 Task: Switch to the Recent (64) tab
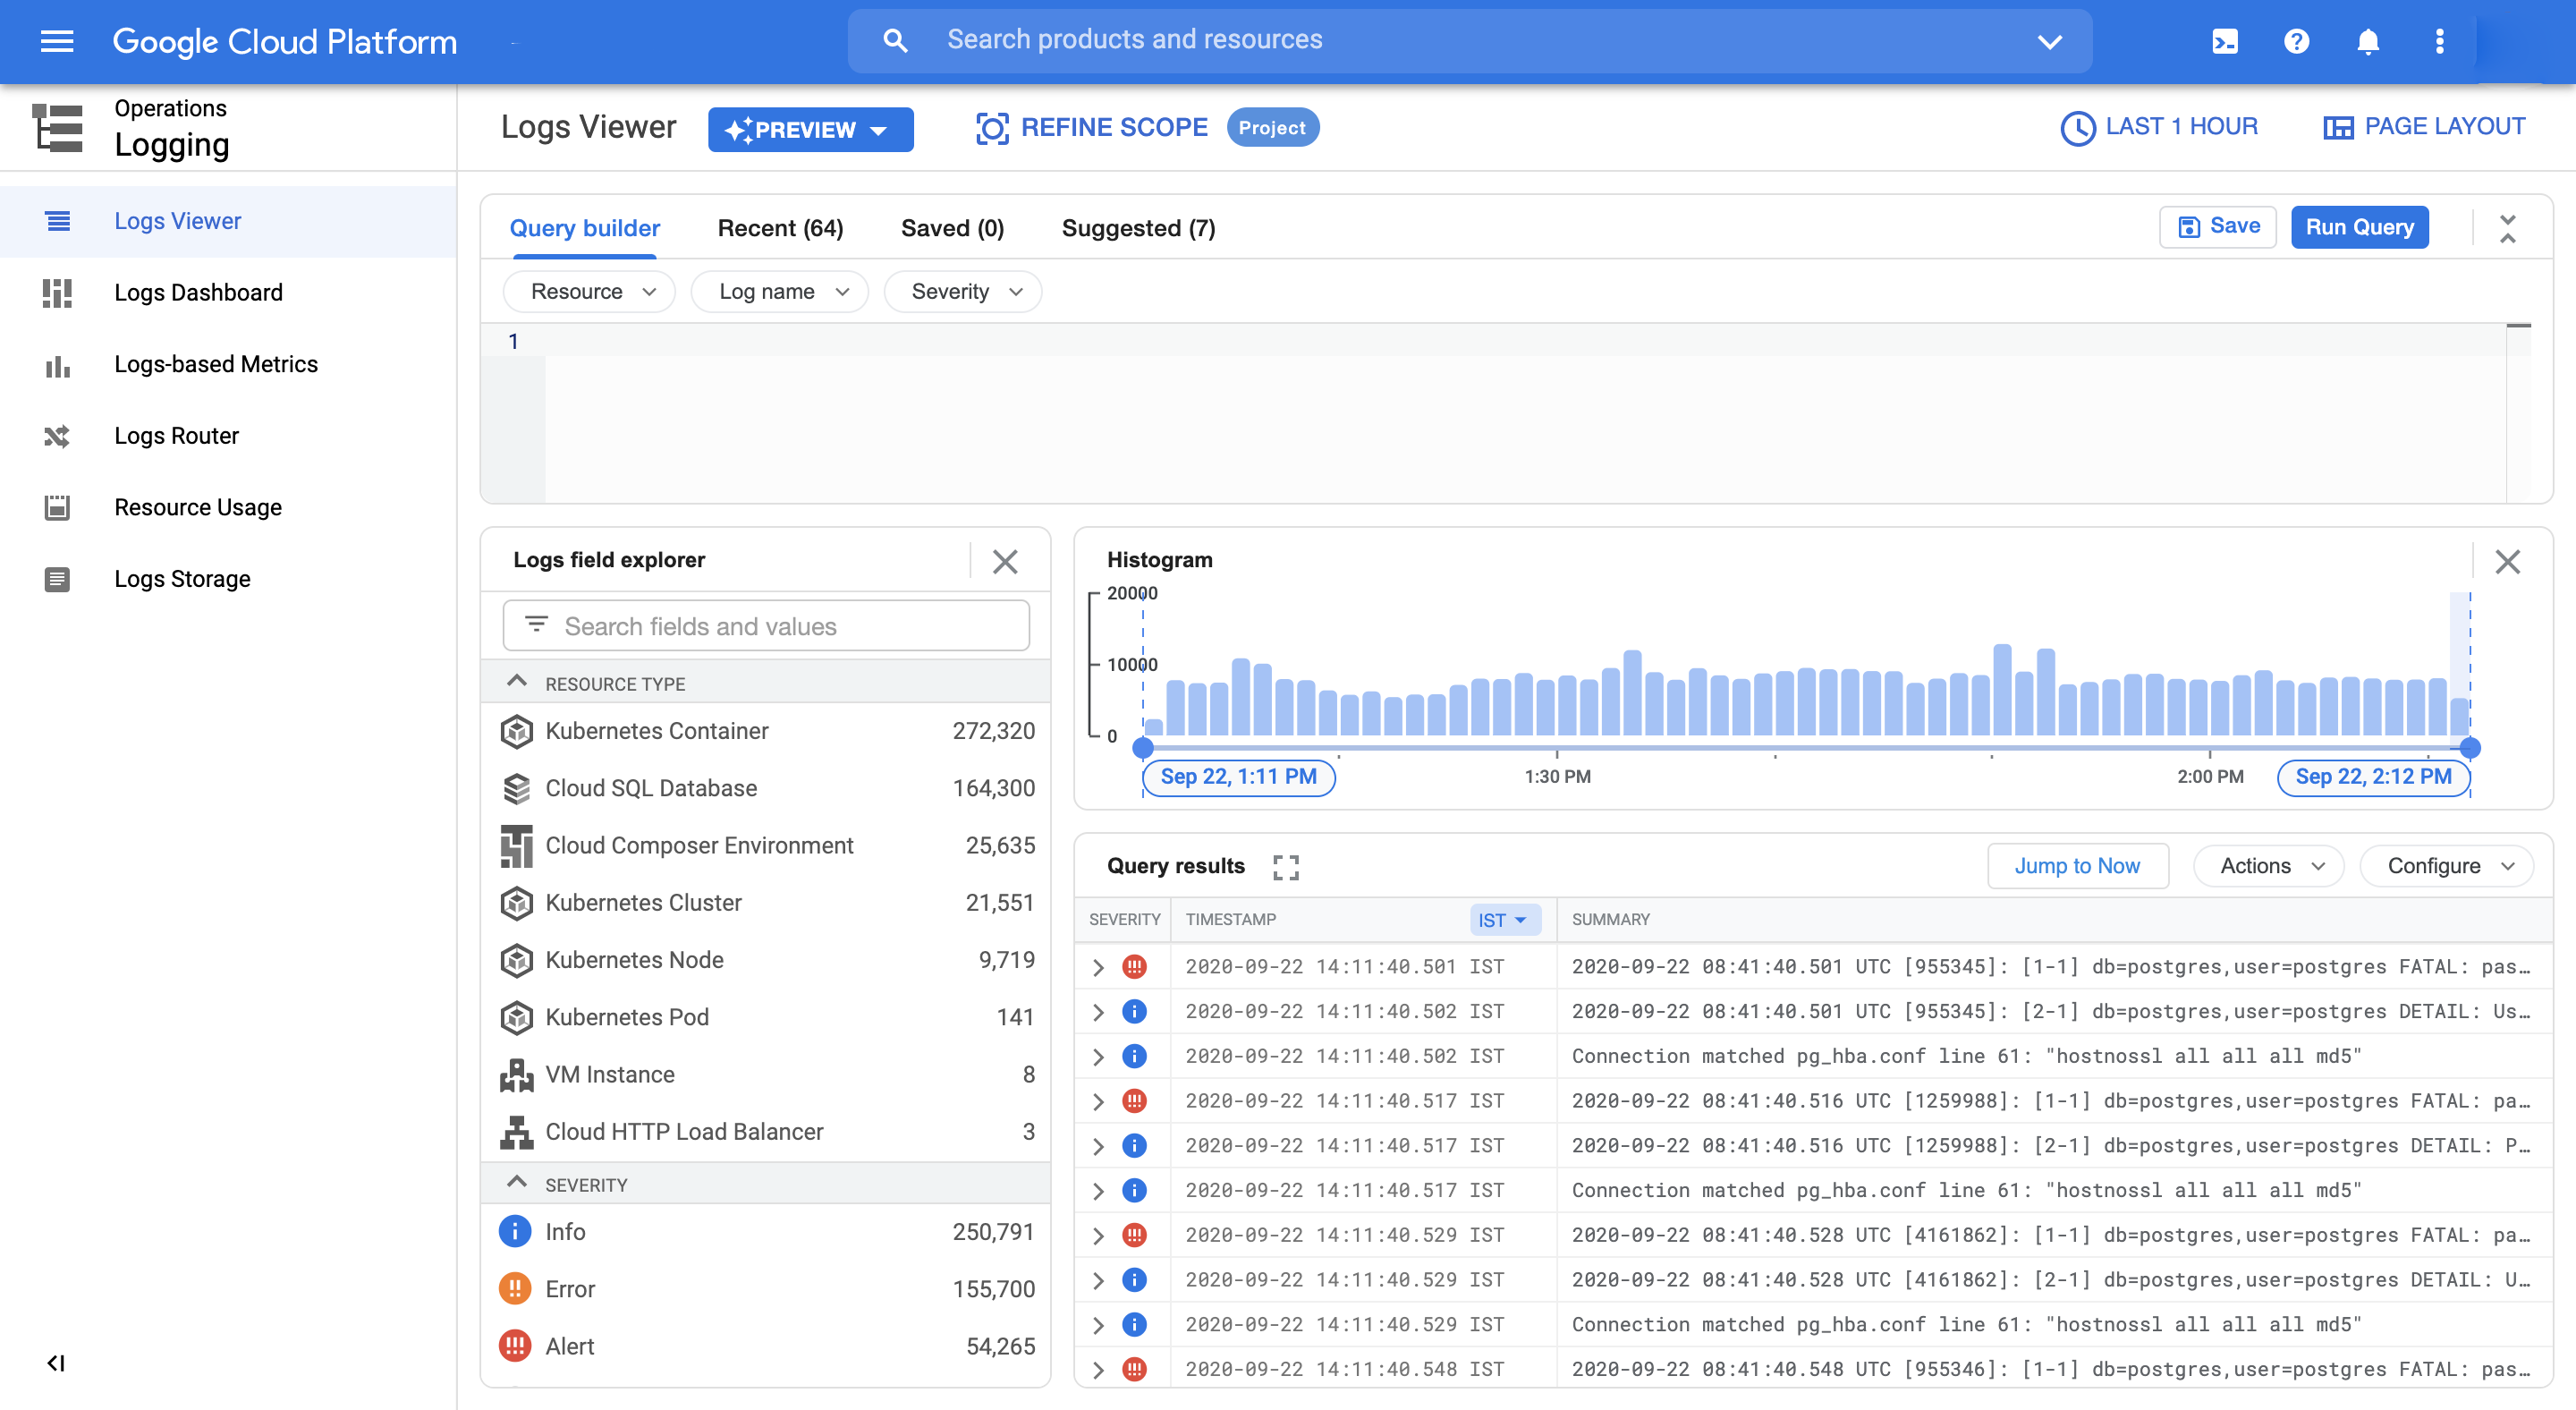pyautogui.click(x=780, y=228)
